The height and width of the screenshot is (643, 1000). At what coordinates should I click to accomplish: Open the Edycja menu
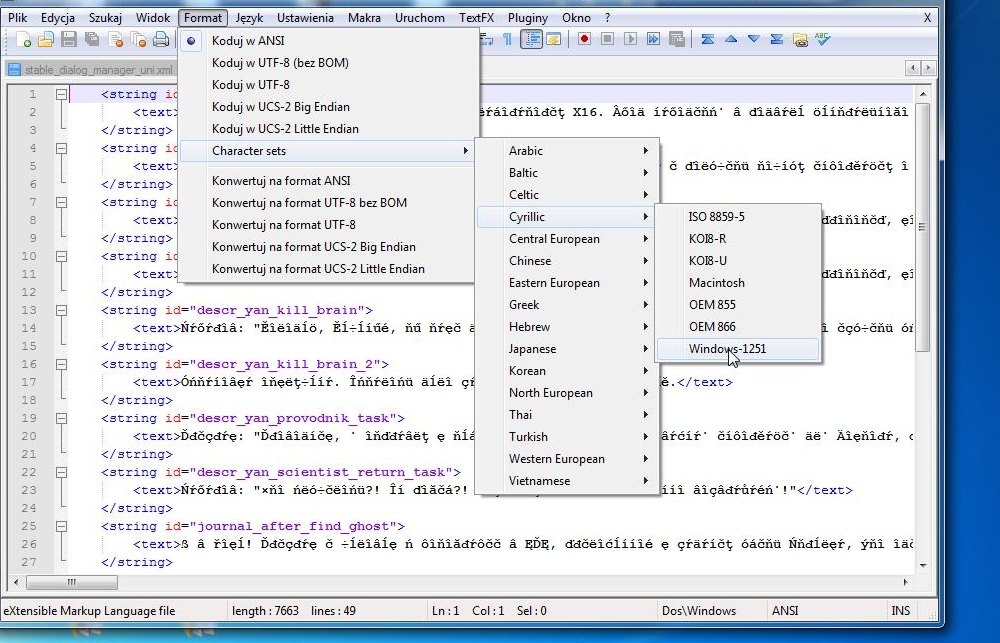point(57,18)
